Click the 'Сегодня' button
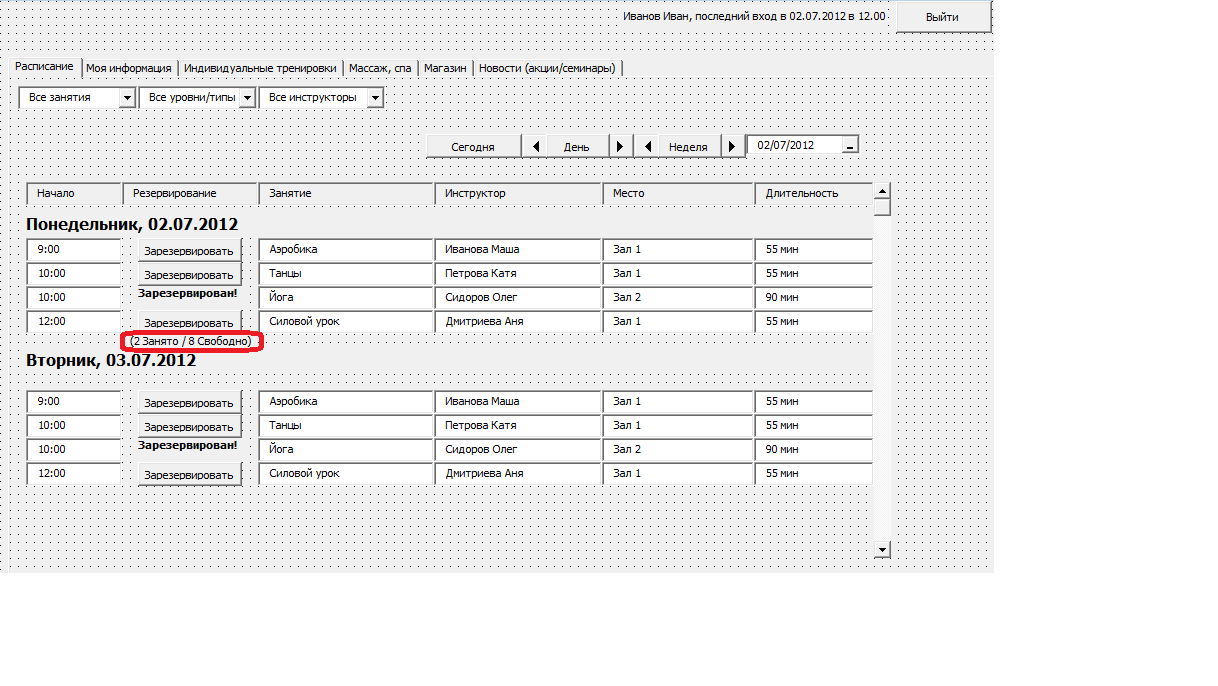Viewport: 1218px width, 686px height. click(x=473, y=146)
